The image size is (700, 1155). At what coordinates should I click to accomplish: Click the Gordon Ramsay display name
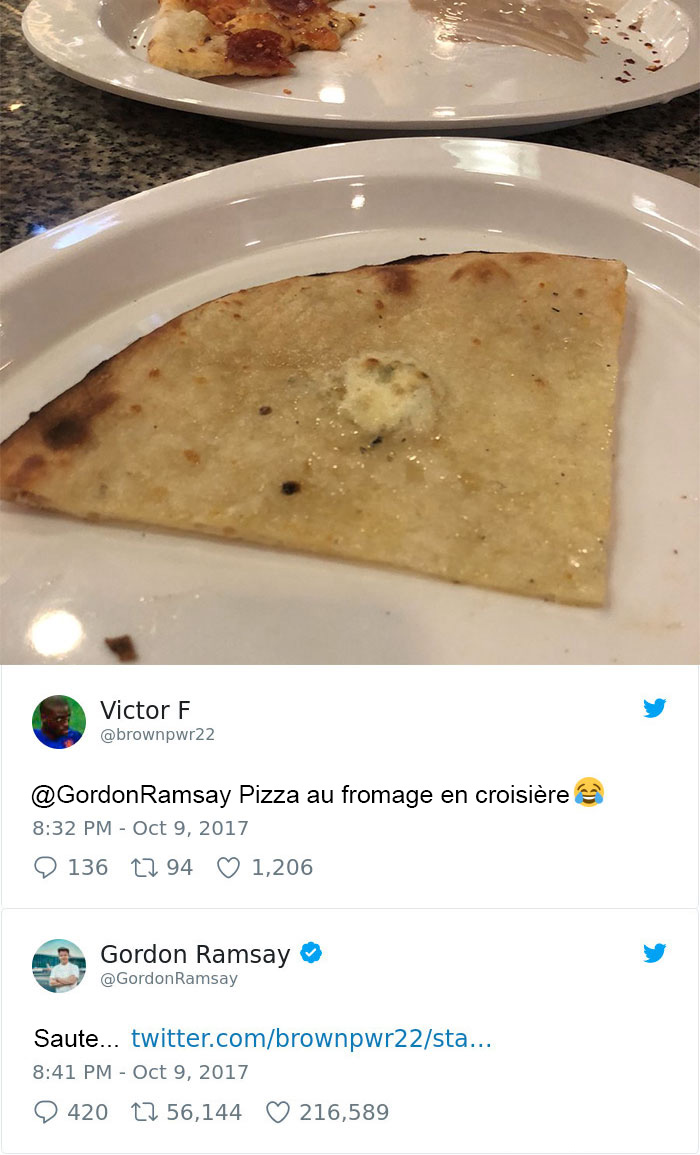pyautogui.click(x=195, y=954)
